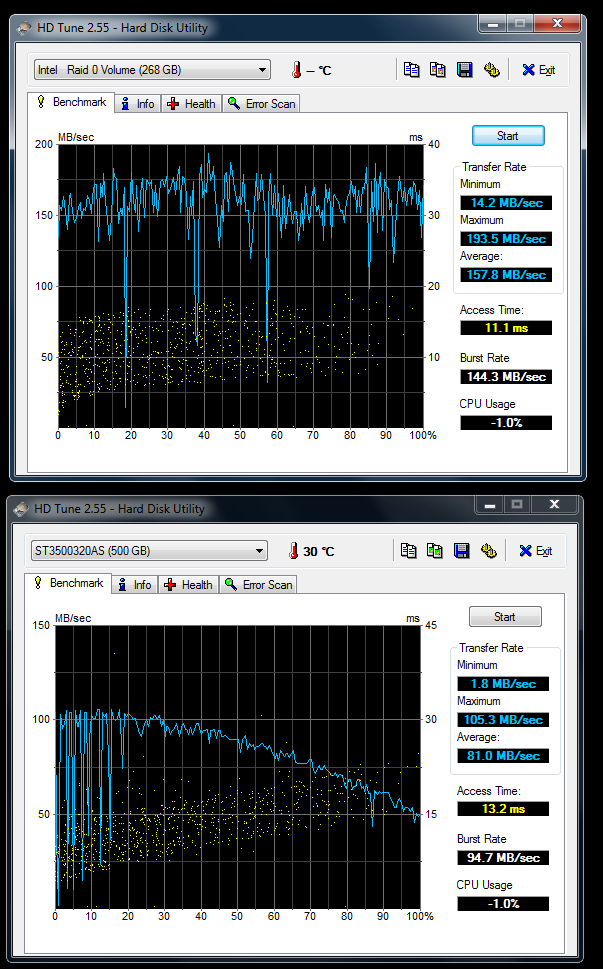The image size is (603, 969).
Task: Click floppy save icon in Intel Raid window
Action: tap(464, 70)
